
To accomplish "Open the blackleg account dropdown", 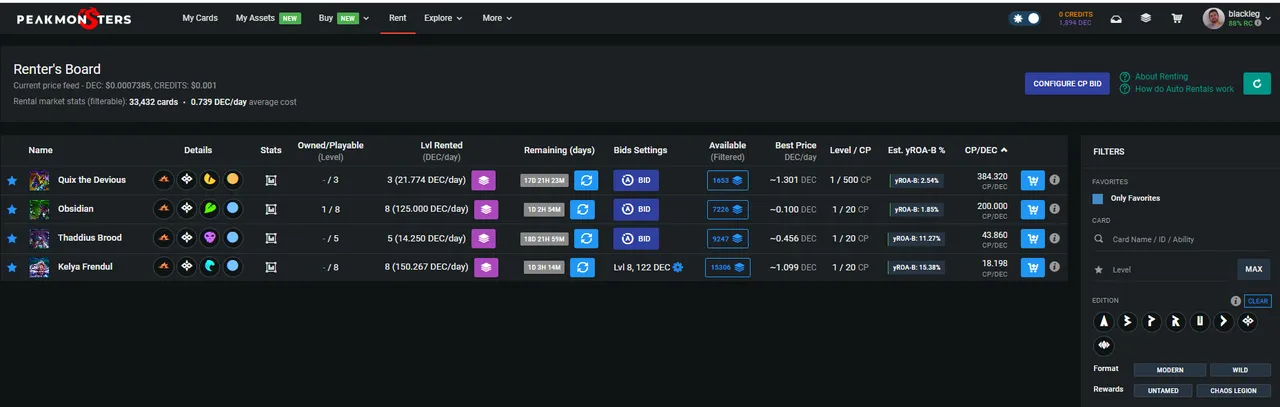I will pyautogui.click(x=1238, y=18).
